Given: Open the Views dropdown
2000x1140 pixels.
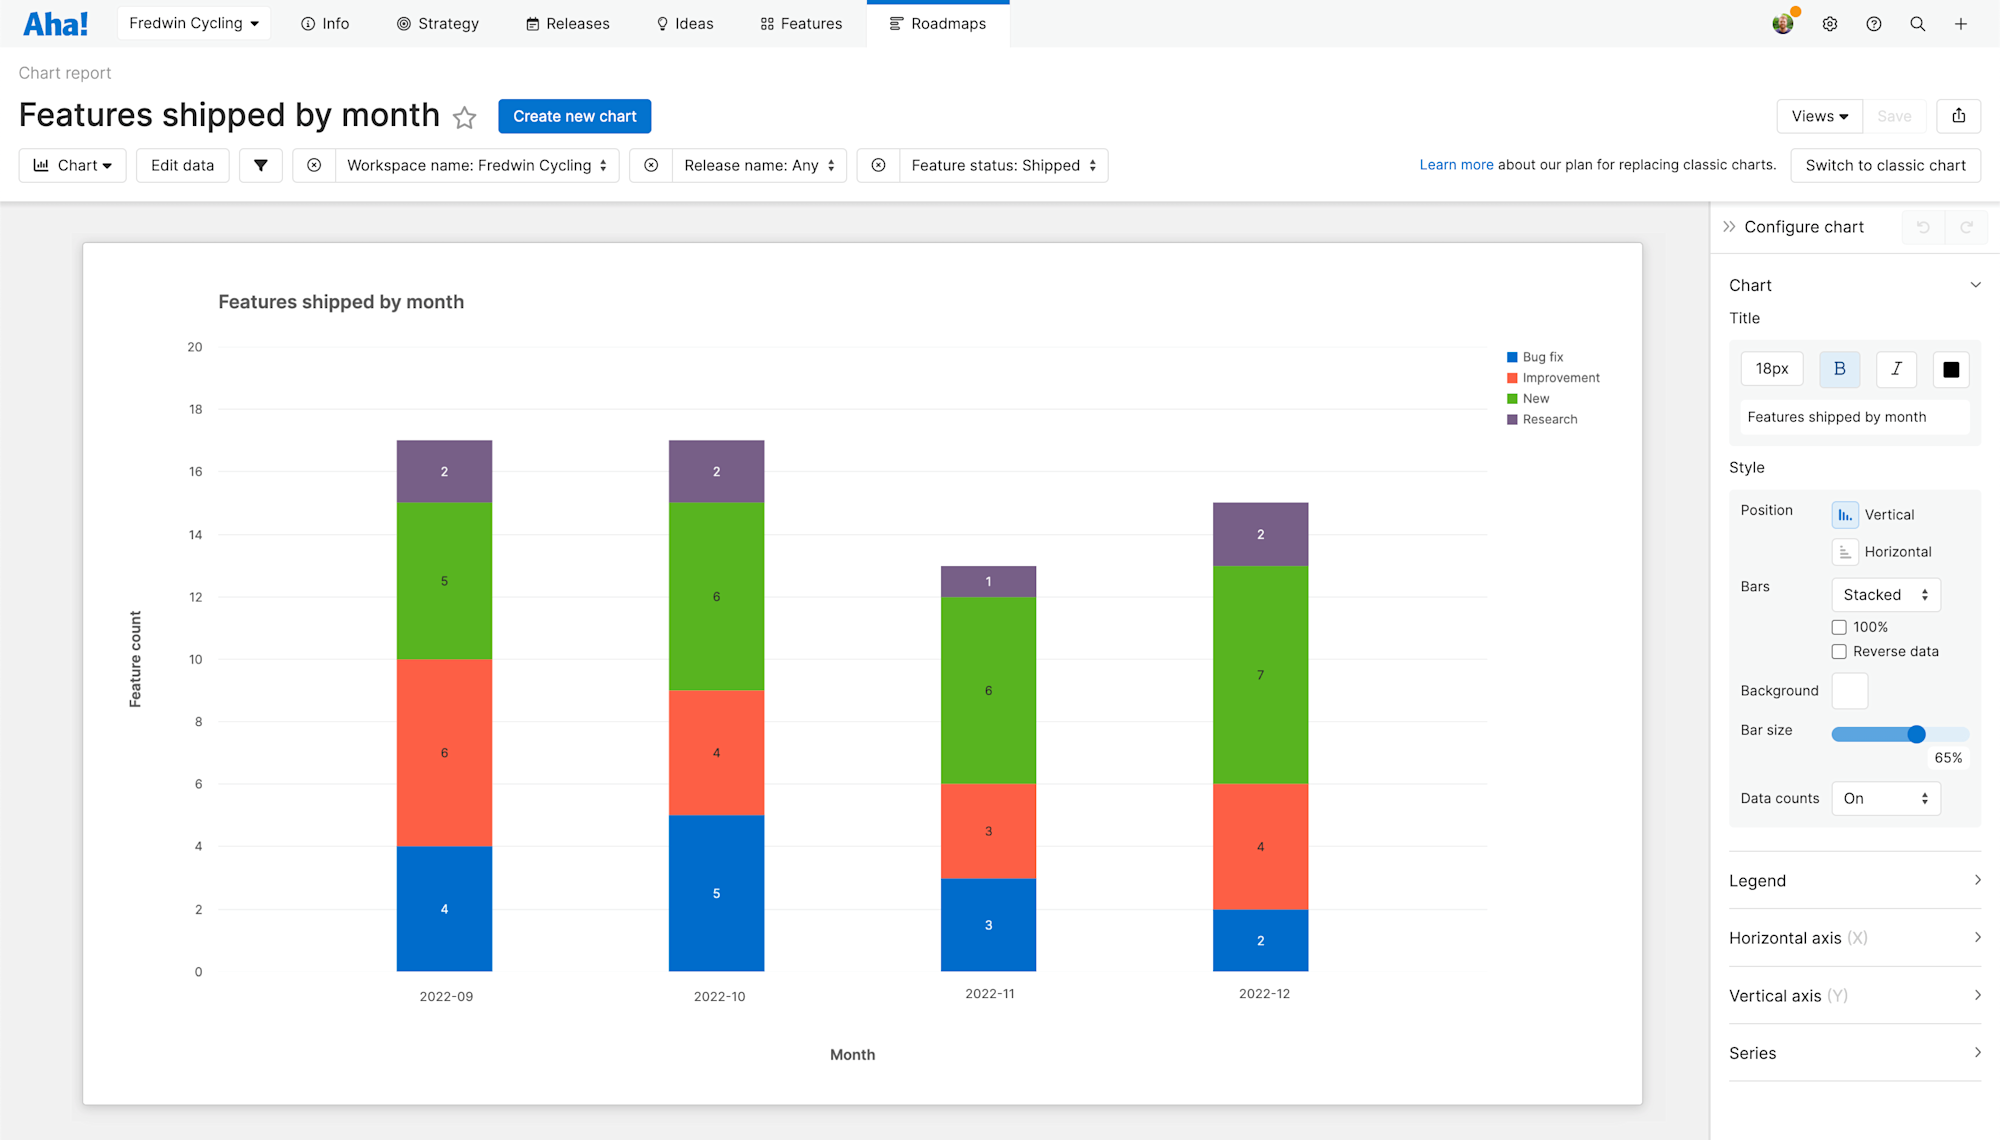Looking at the screenshot, I should coord(1818,116).
